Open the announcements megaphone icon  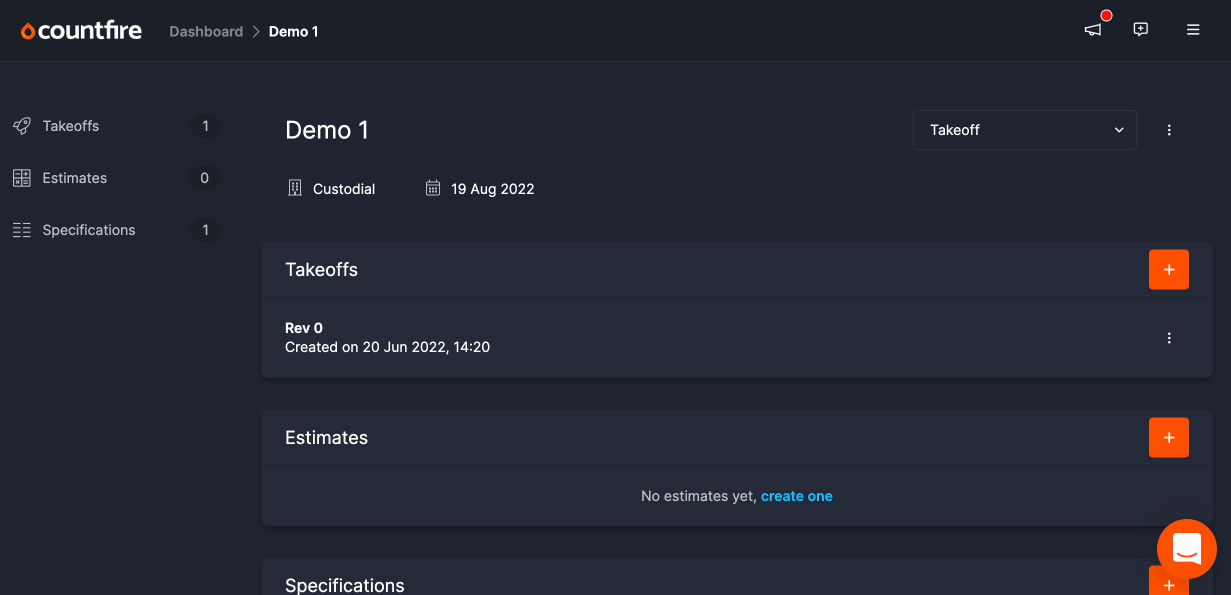pyautogui.click(x=1093, y=30)
